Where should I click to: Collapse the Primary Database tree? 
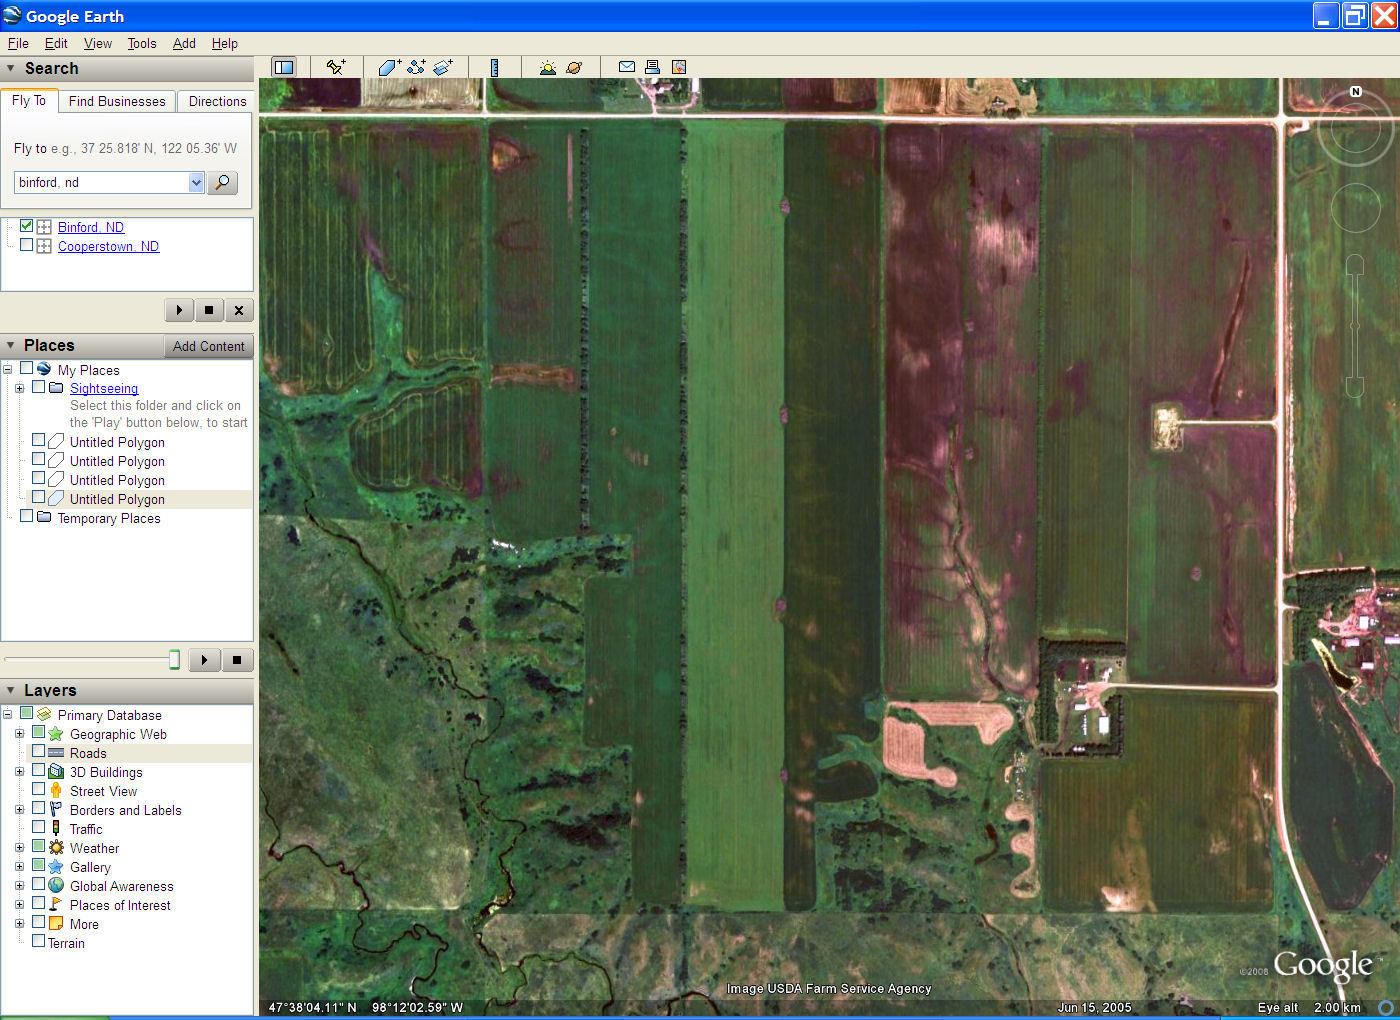7,715
